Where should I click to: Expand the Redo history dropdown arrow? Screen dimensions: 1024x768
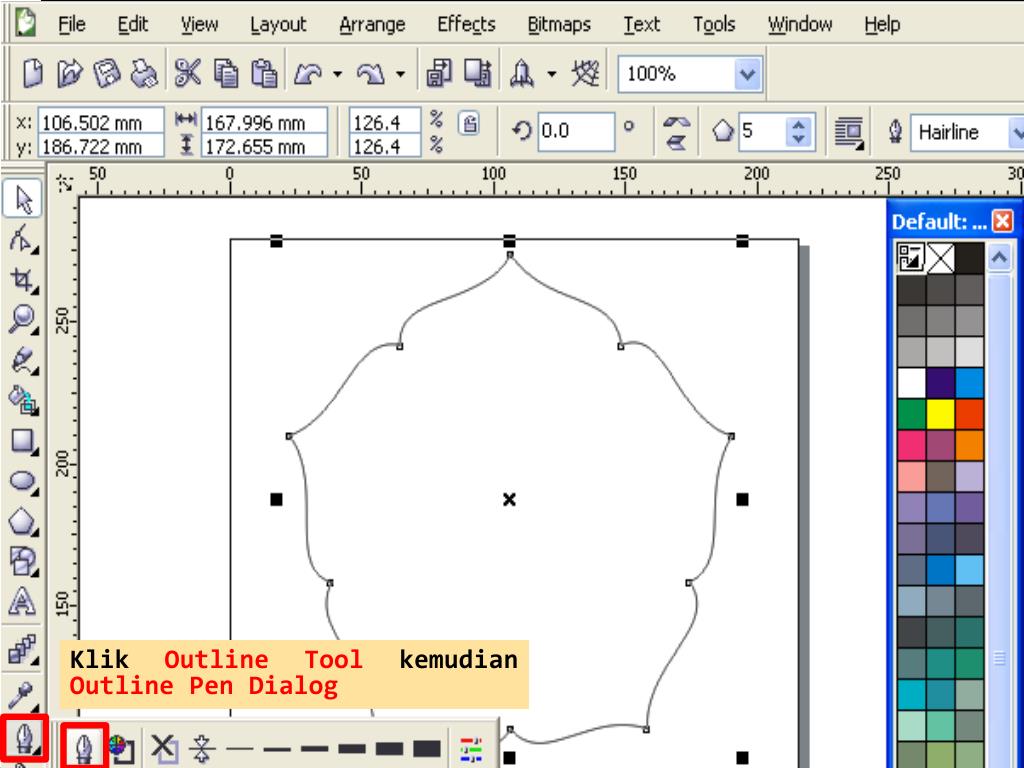click(401, 74)
